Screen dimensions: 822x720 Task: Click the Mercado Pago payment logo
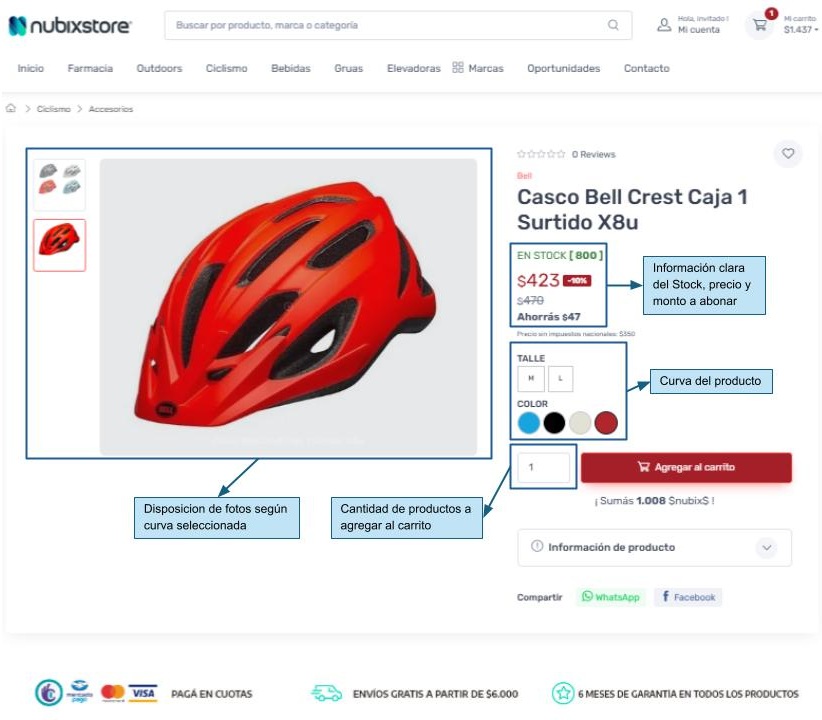[80, 692]
